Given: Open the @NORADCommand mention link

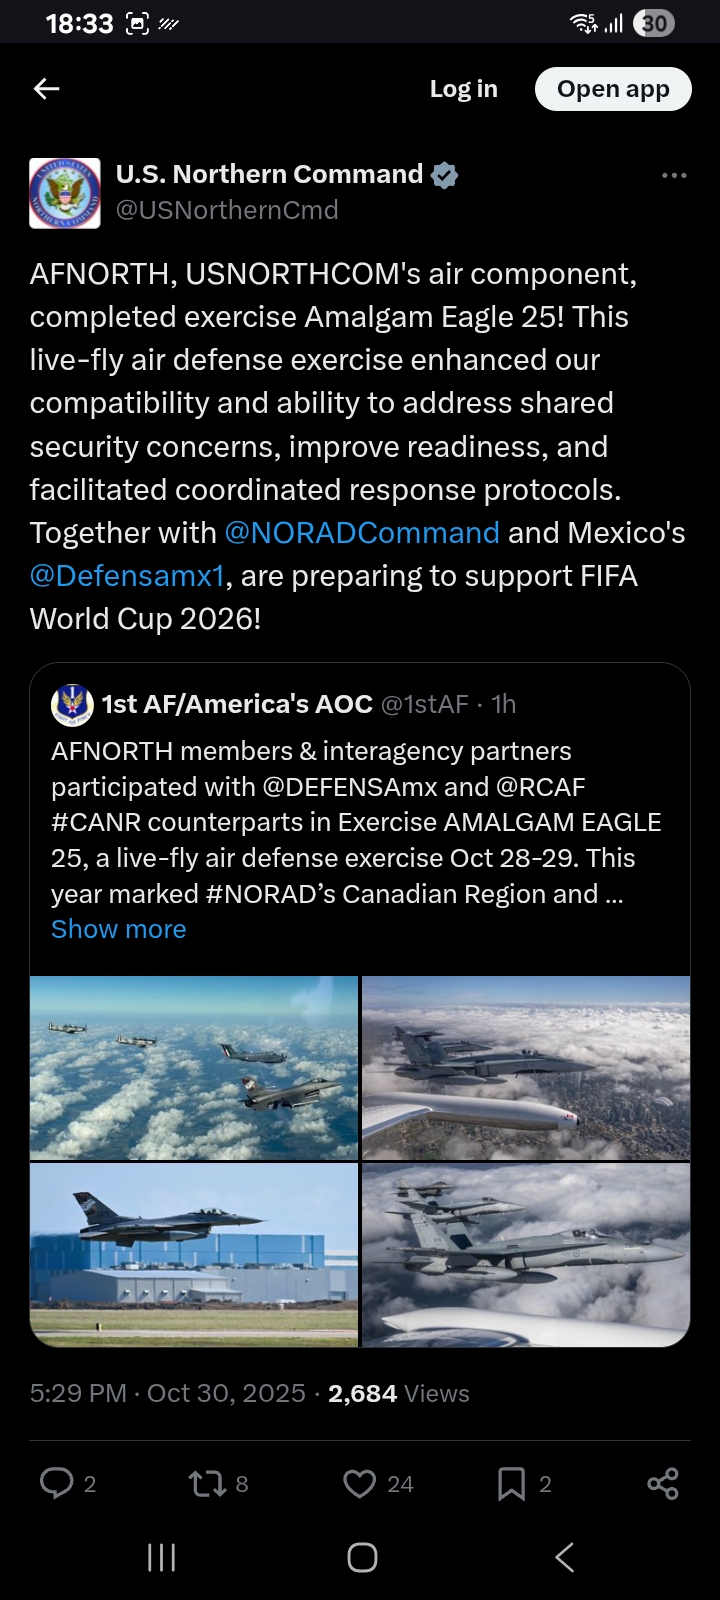Looking at the screenshot, I should [x=362, y=533].
